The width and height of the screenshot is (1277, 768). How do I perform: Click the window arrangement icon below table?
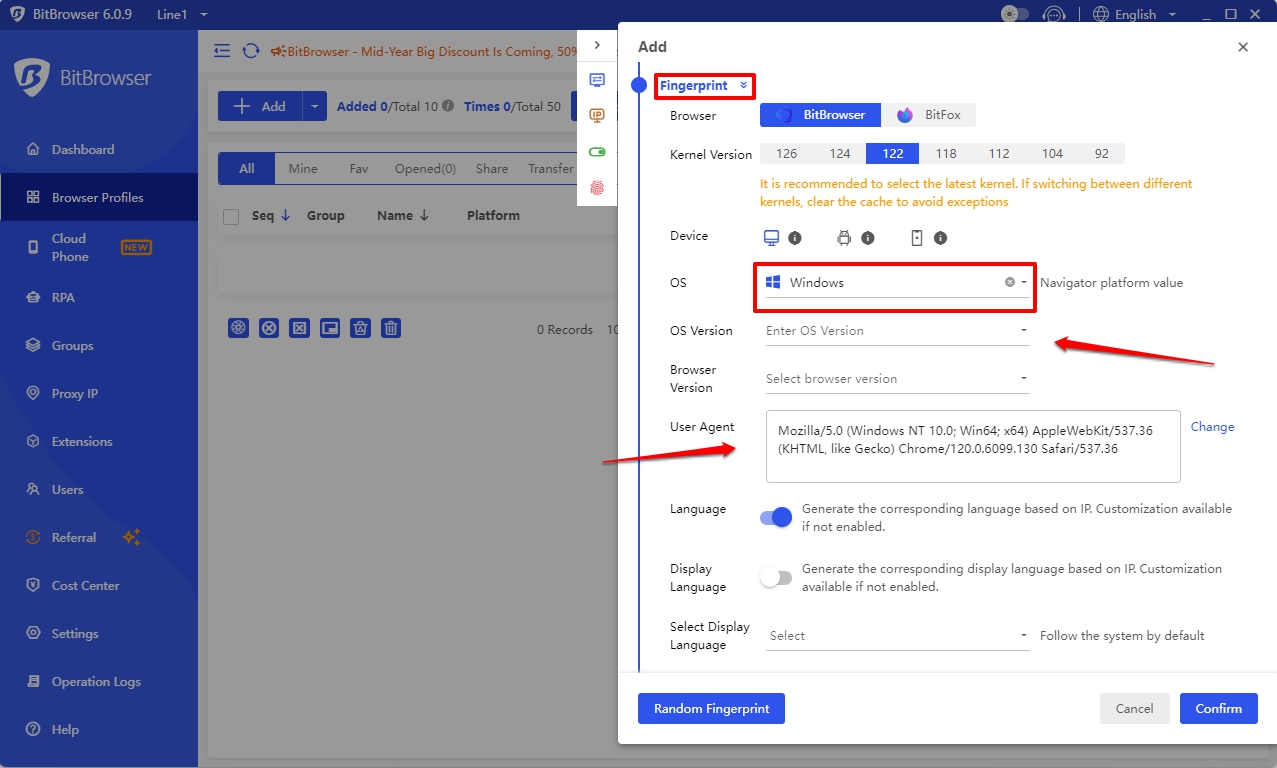tap(330, 327)
